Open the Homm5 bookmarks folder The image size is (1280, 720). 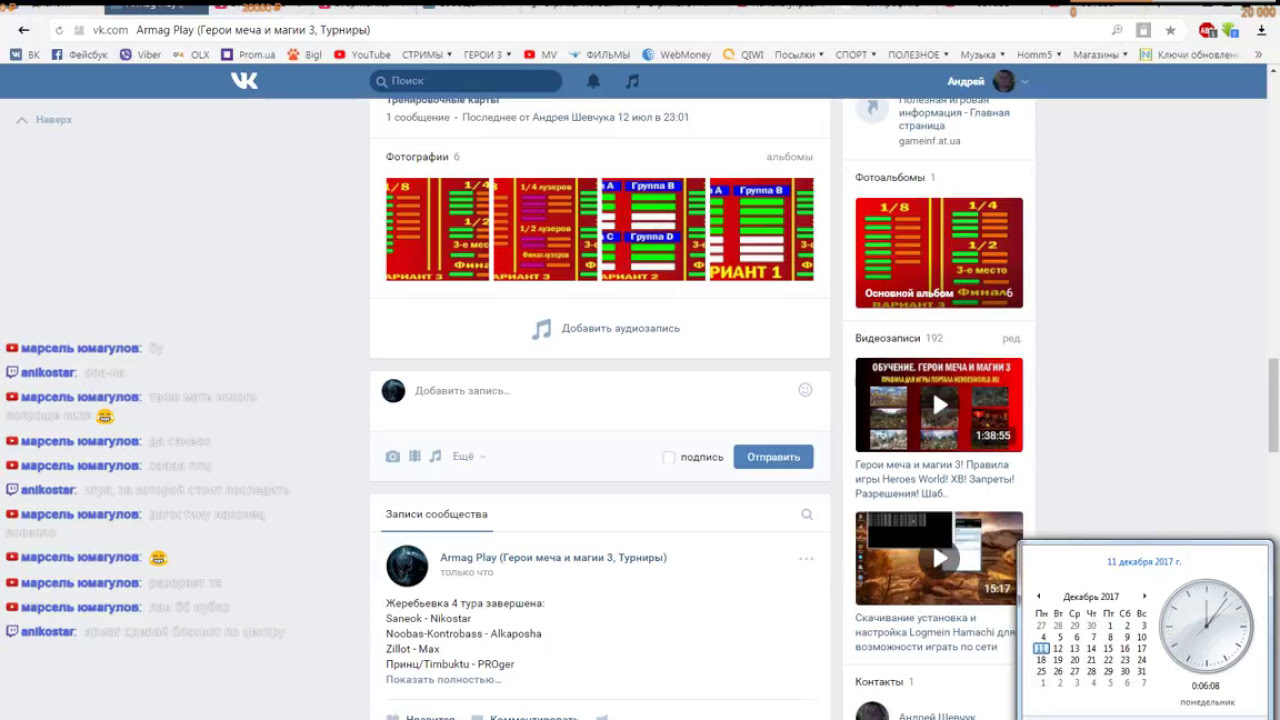tap(1039, 55)
